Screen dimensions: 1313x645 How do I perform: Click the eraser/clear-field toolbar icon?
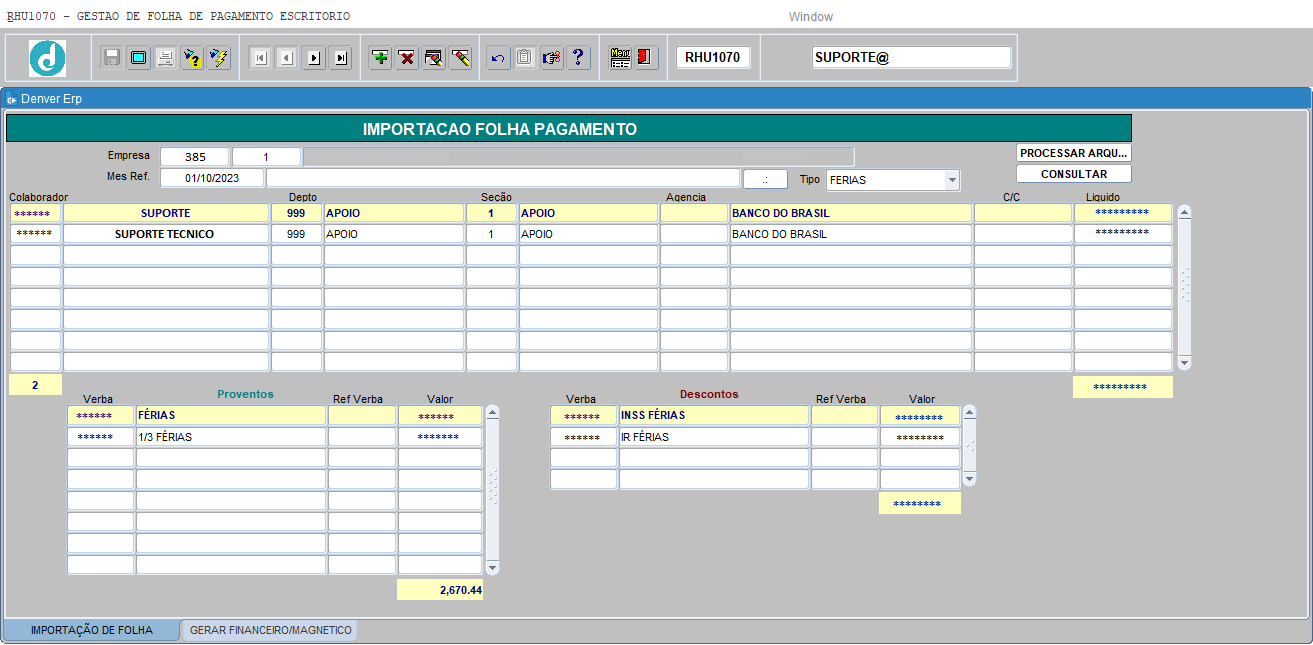point(460,58)
